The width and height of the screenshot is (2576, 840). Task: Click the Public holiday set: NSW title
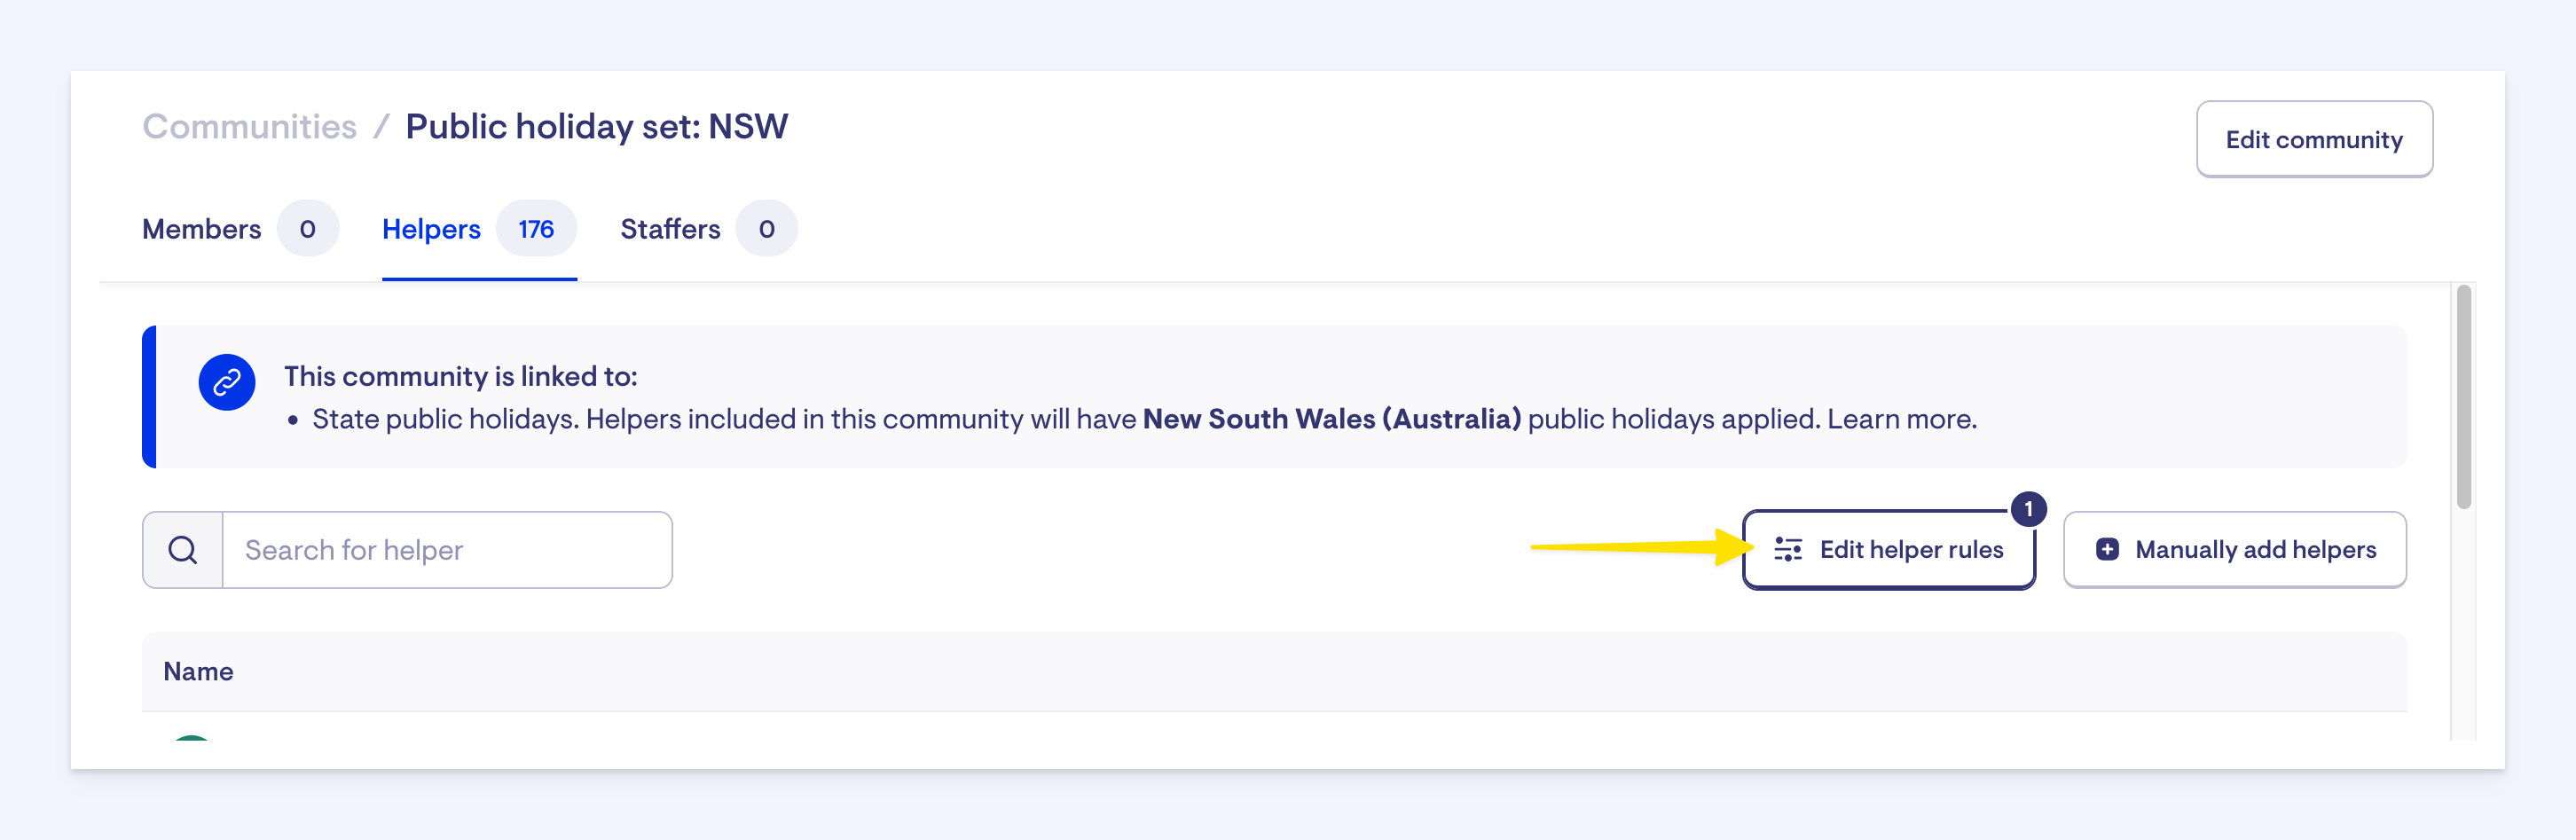(596, 127)
